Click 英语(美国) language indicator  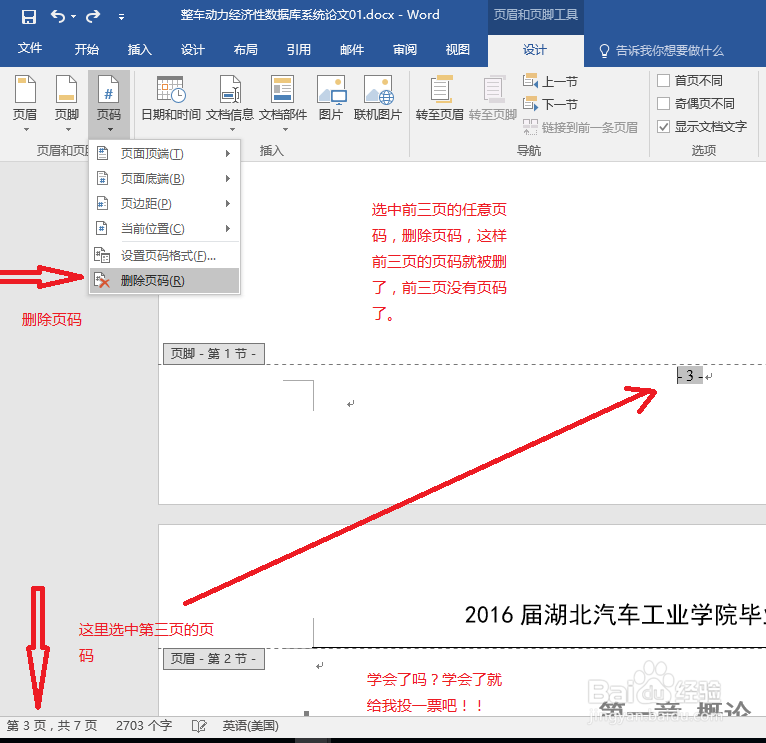point(251,725)
